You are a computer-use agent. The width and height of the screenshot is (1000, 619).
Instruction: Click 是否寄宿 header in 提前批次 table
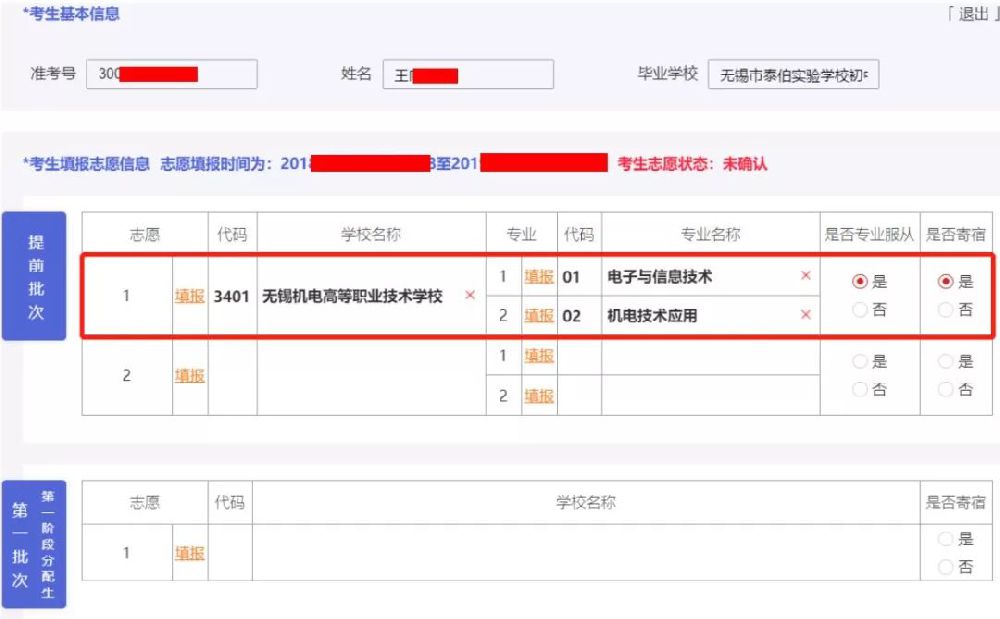coord(955,234)
